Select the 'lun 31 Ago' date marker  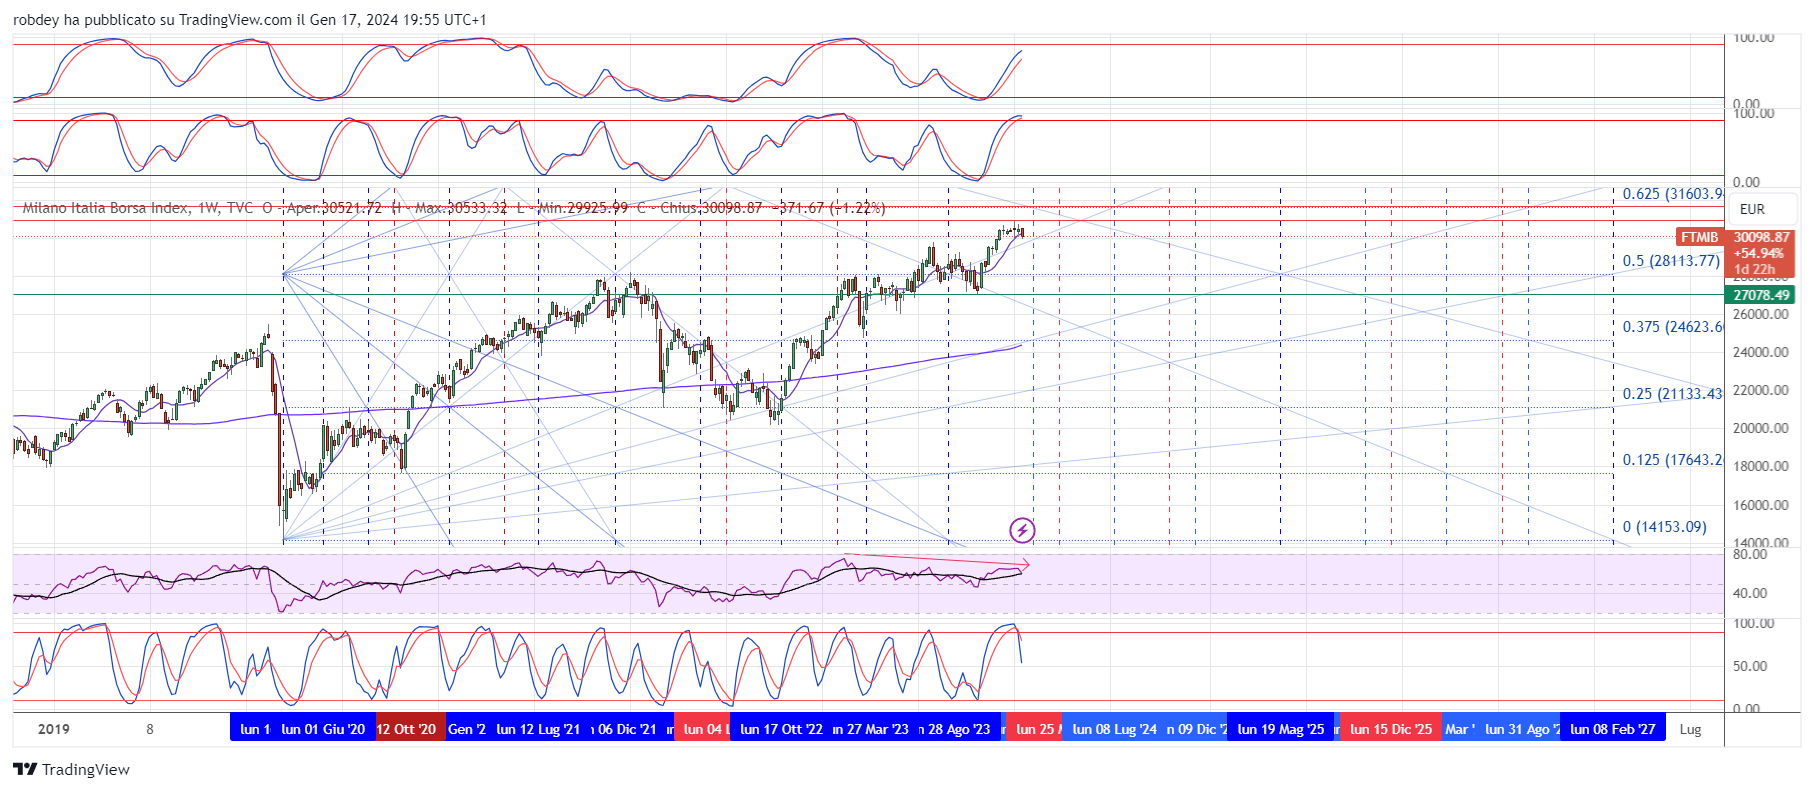[1521, 729]
